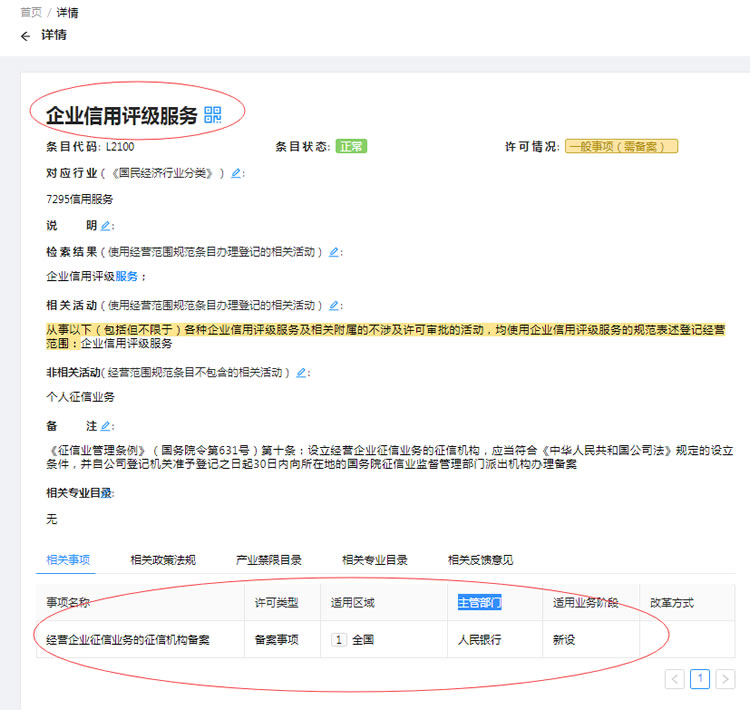This screenshot has height=710, width=750.
Task: Edit the 非相关活动 section pencil icon
Action: click(x=301, y=372)
